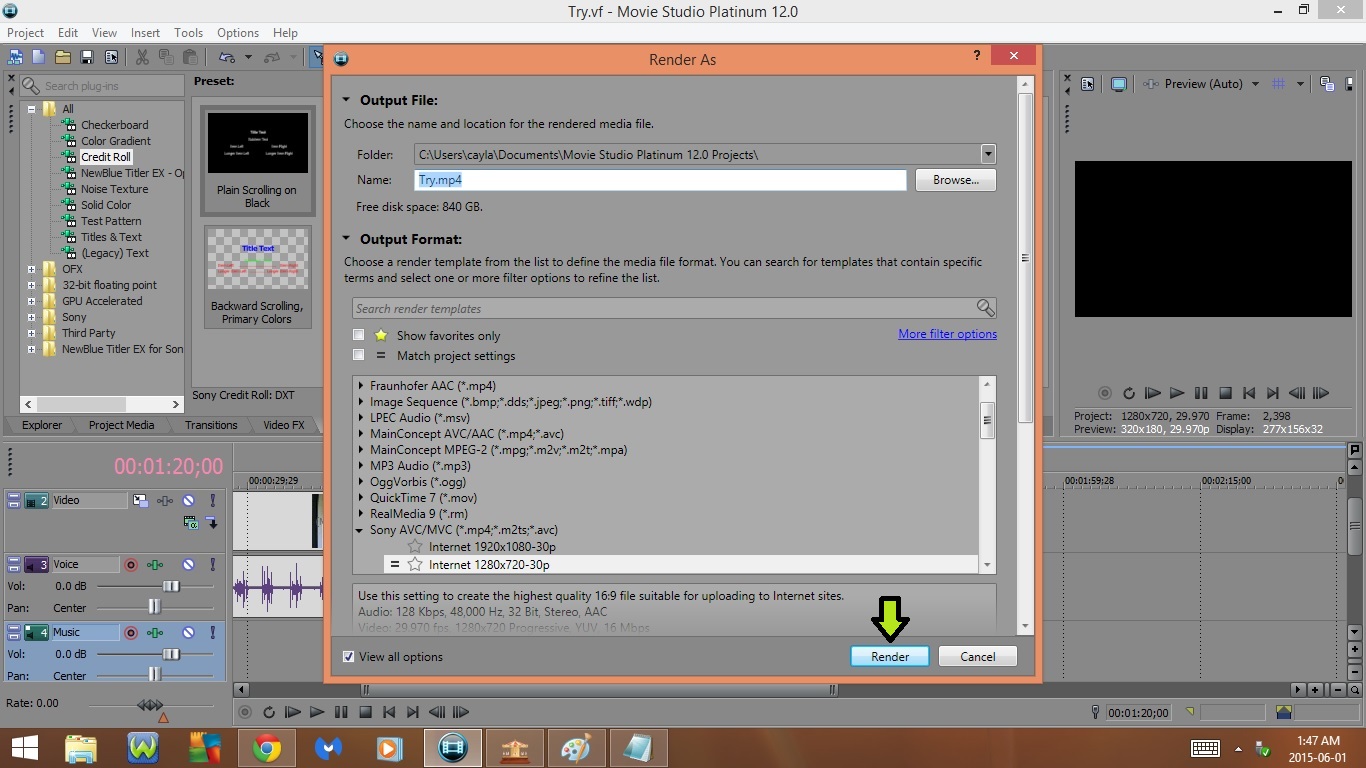Open File Explorer from the Windows taskbar

[81, 748]
